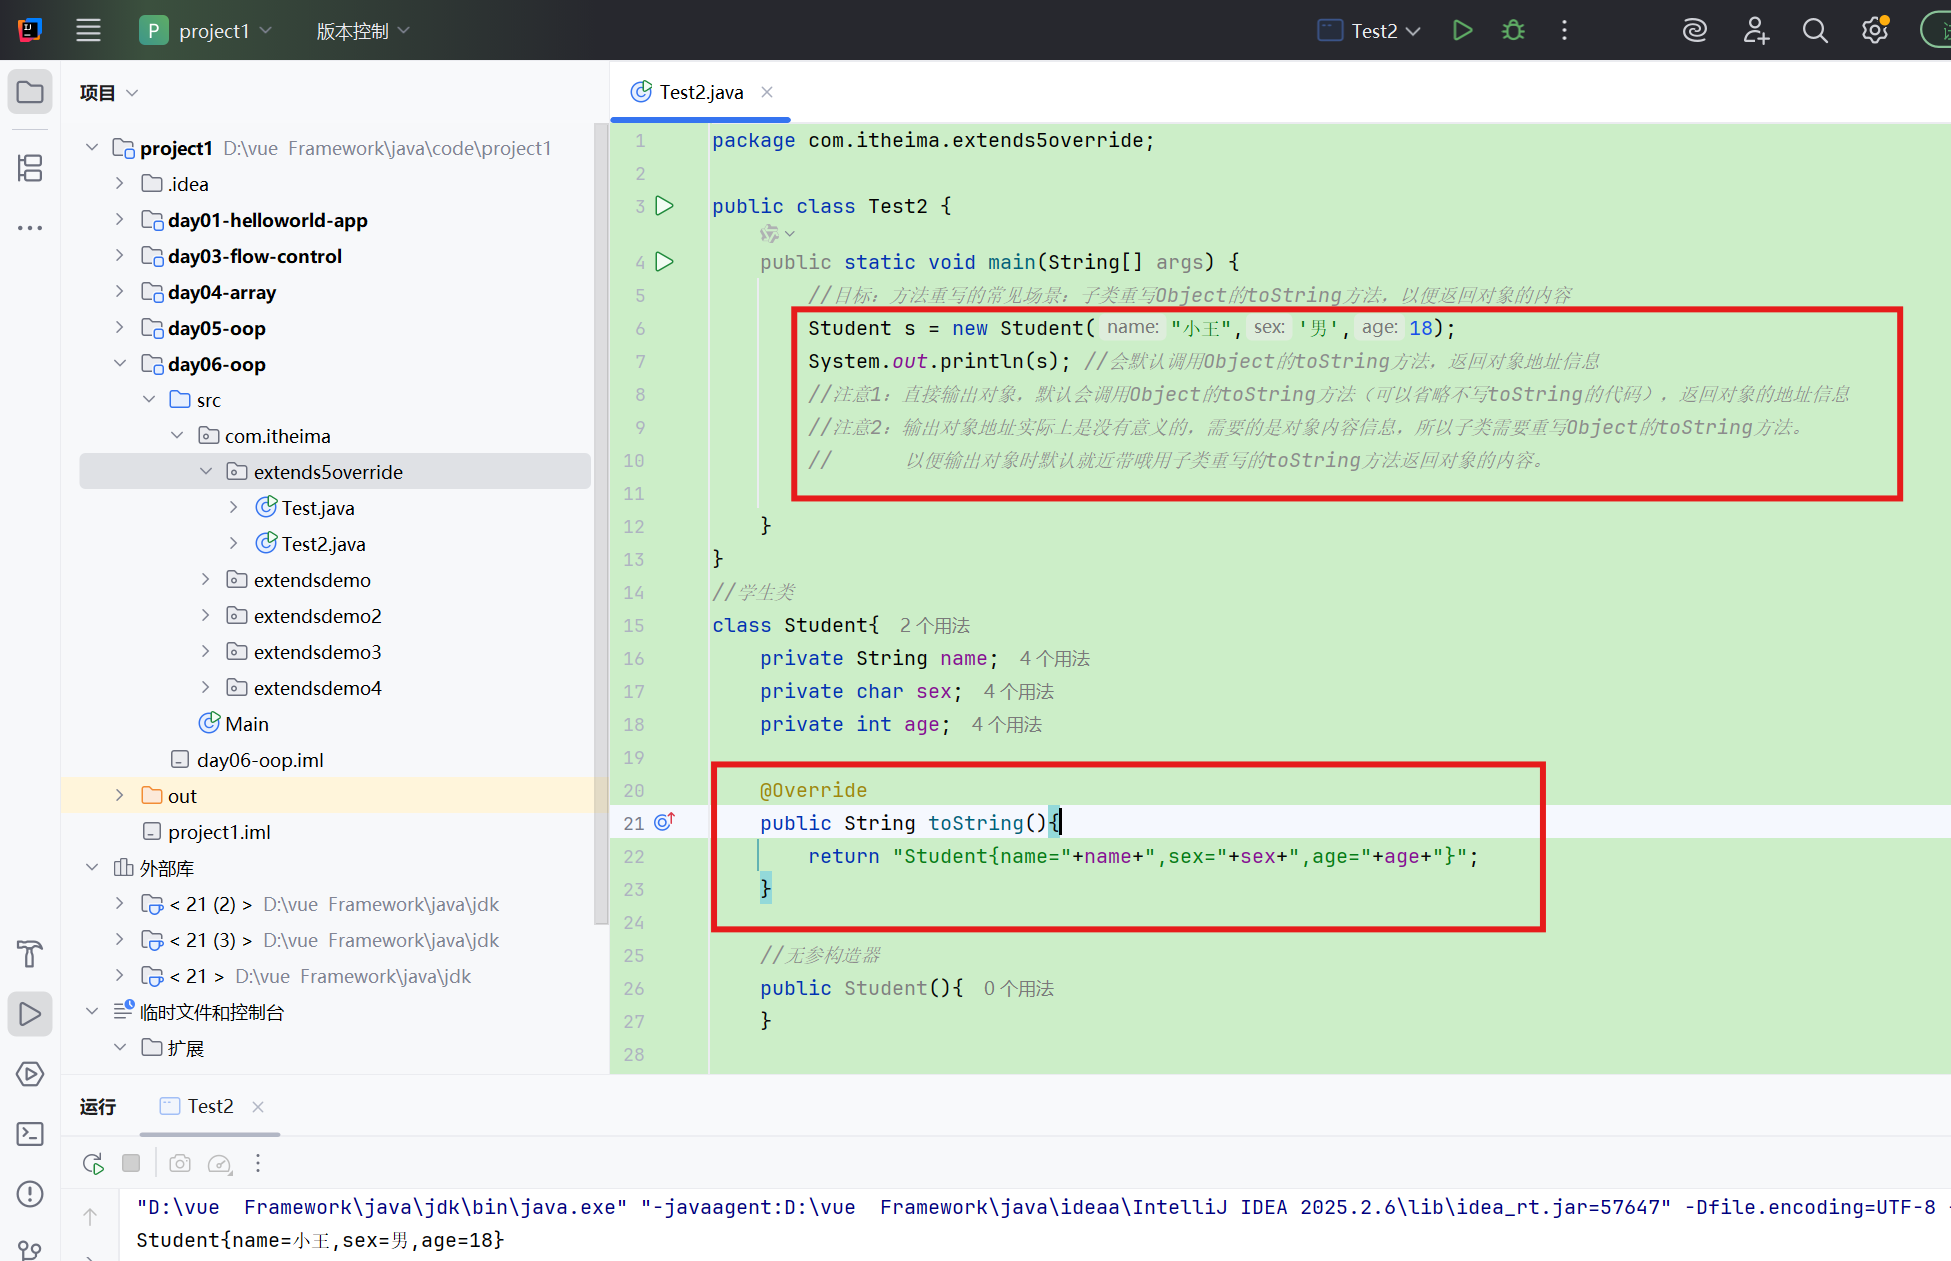Toggle the Project folder tool window
Image resolution: width=1951 pixels, height=1261 pixels.
click(30, 93)
